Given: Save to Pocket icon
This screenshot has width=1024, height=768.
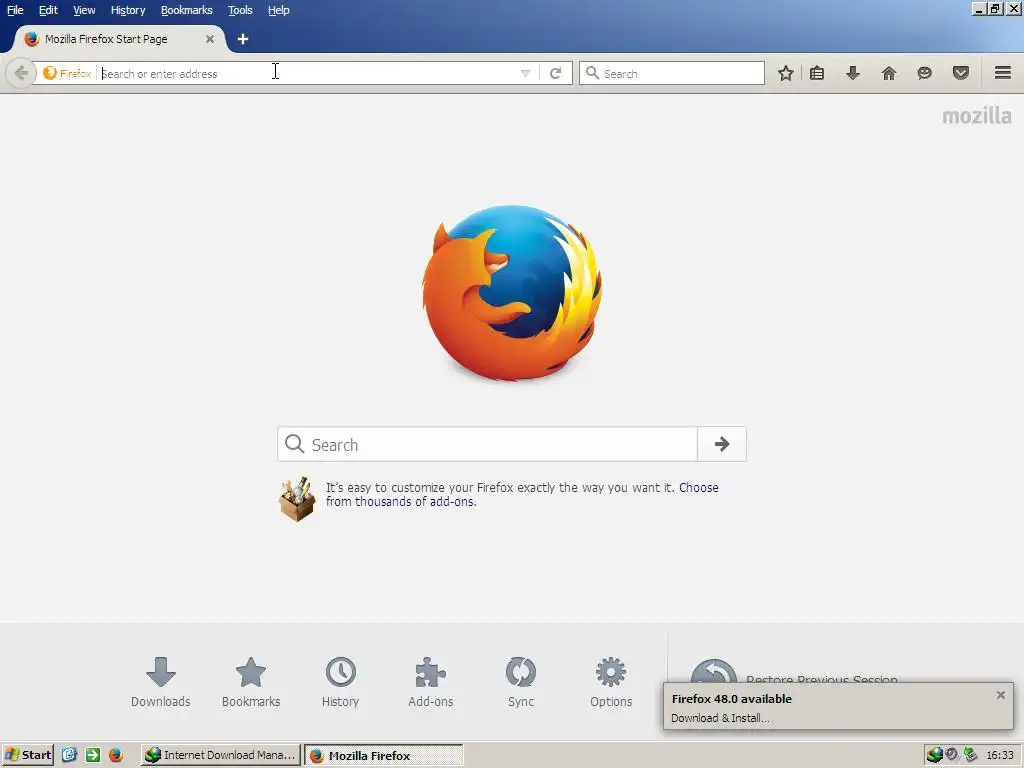Looking at the screenshot, I should pos(961,73).
